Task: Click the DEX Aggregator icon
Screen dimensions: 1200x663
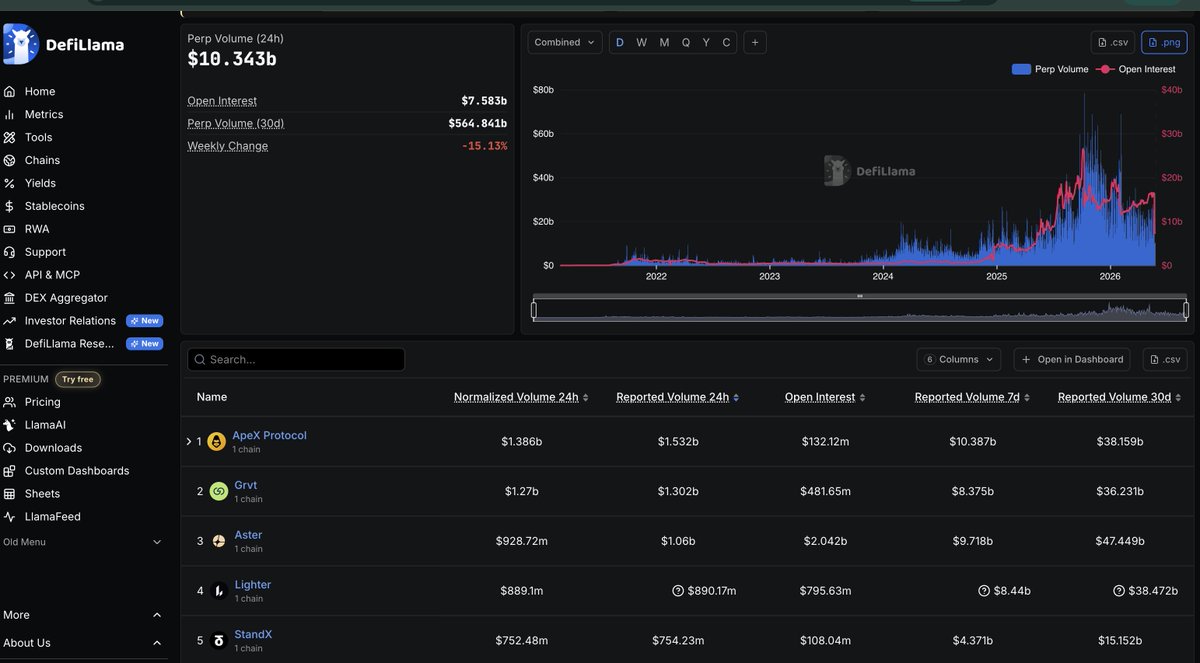Action: [10, 298]
